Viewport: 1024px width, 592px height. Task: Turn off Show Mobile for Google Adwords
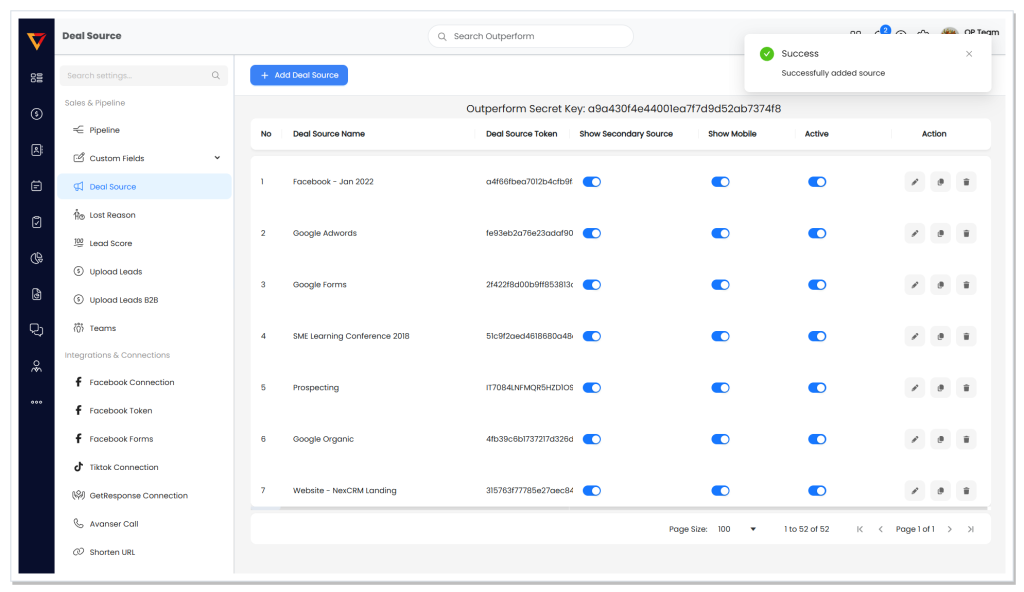pos(720,233)
